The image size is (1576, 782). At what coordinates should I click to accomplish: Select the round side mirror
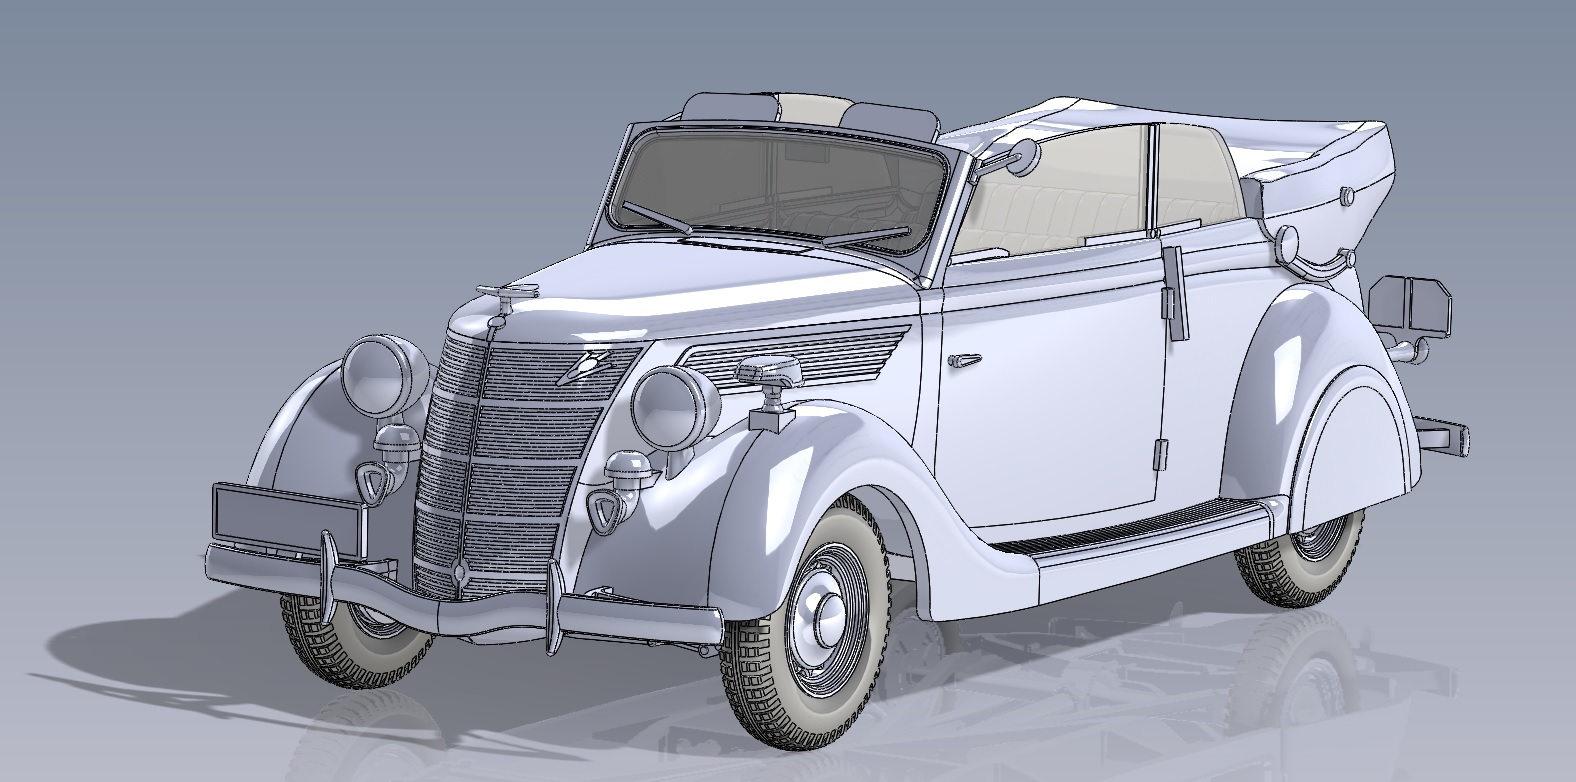coord(1023,157)
